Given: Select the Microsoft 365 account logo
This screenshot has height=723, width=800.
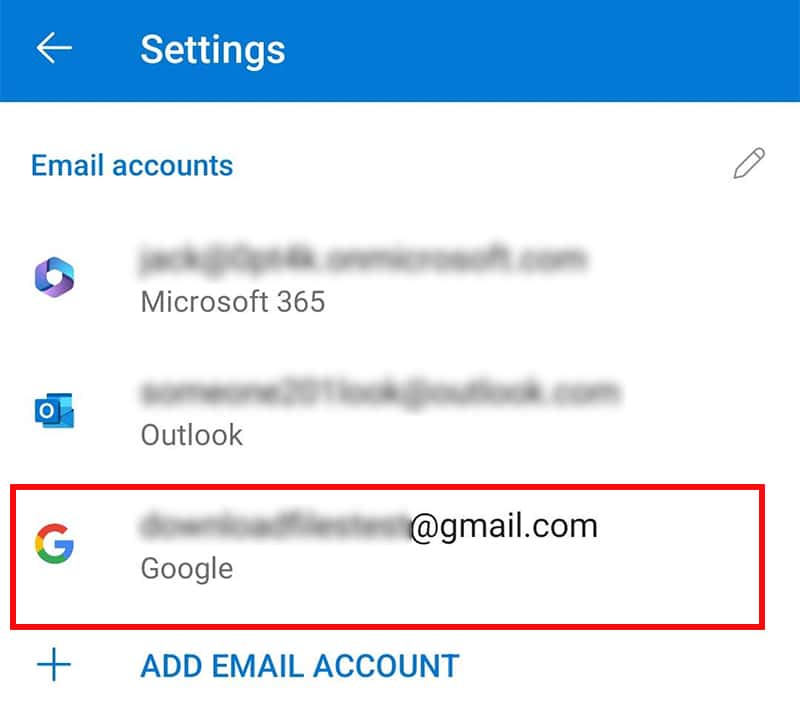Looking at the screenshot, I should click(x=55, y=278).
